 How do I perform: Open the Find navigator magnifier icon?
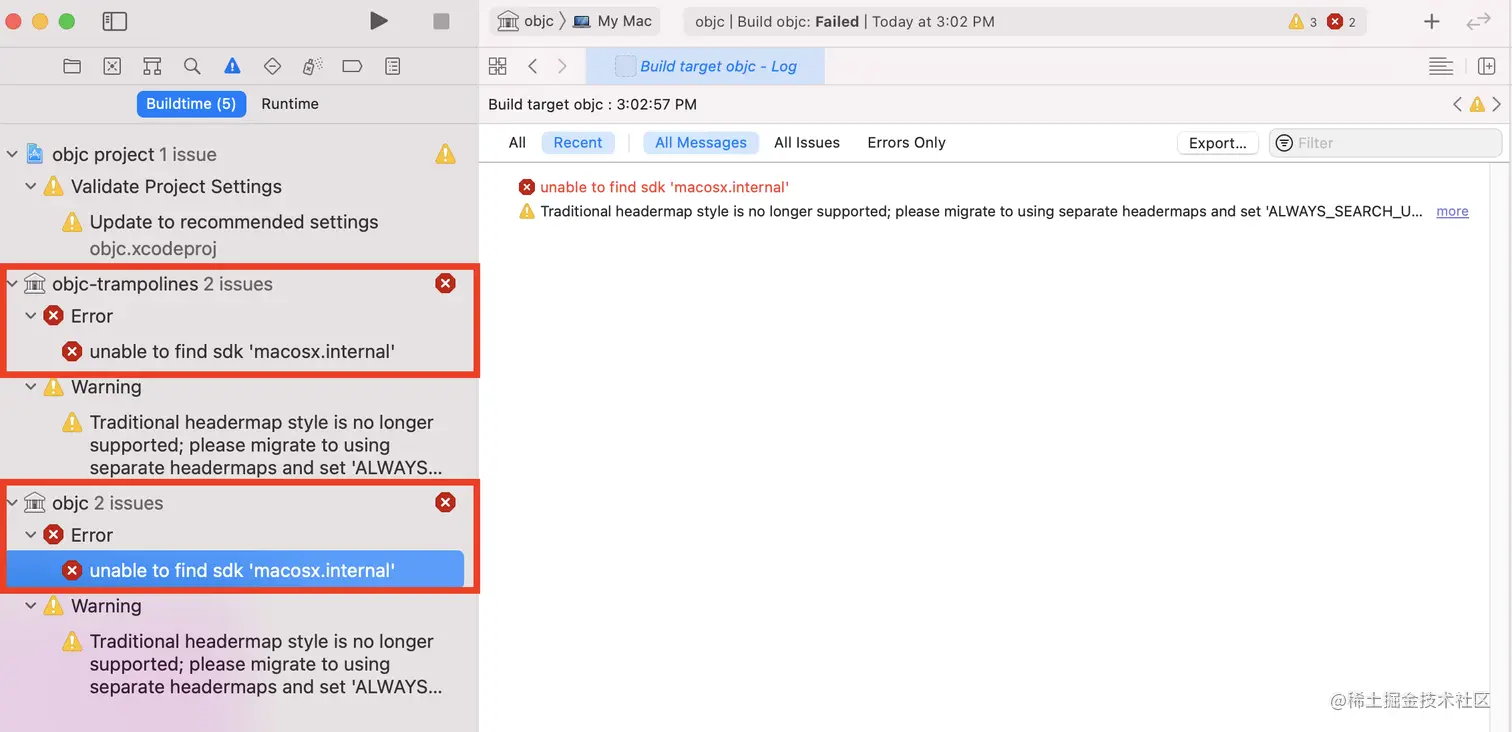pyautogui.click(x=192, y=66)
